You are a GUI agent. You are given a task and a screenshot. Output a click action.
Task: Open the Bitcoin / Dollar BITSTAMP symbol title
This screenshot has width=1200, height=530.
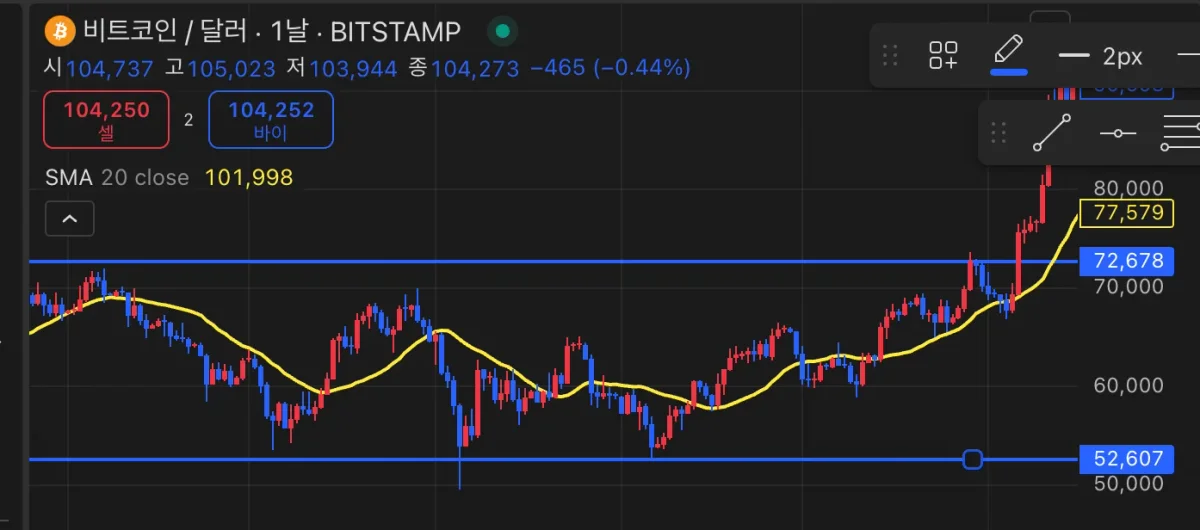pos(272,32)
